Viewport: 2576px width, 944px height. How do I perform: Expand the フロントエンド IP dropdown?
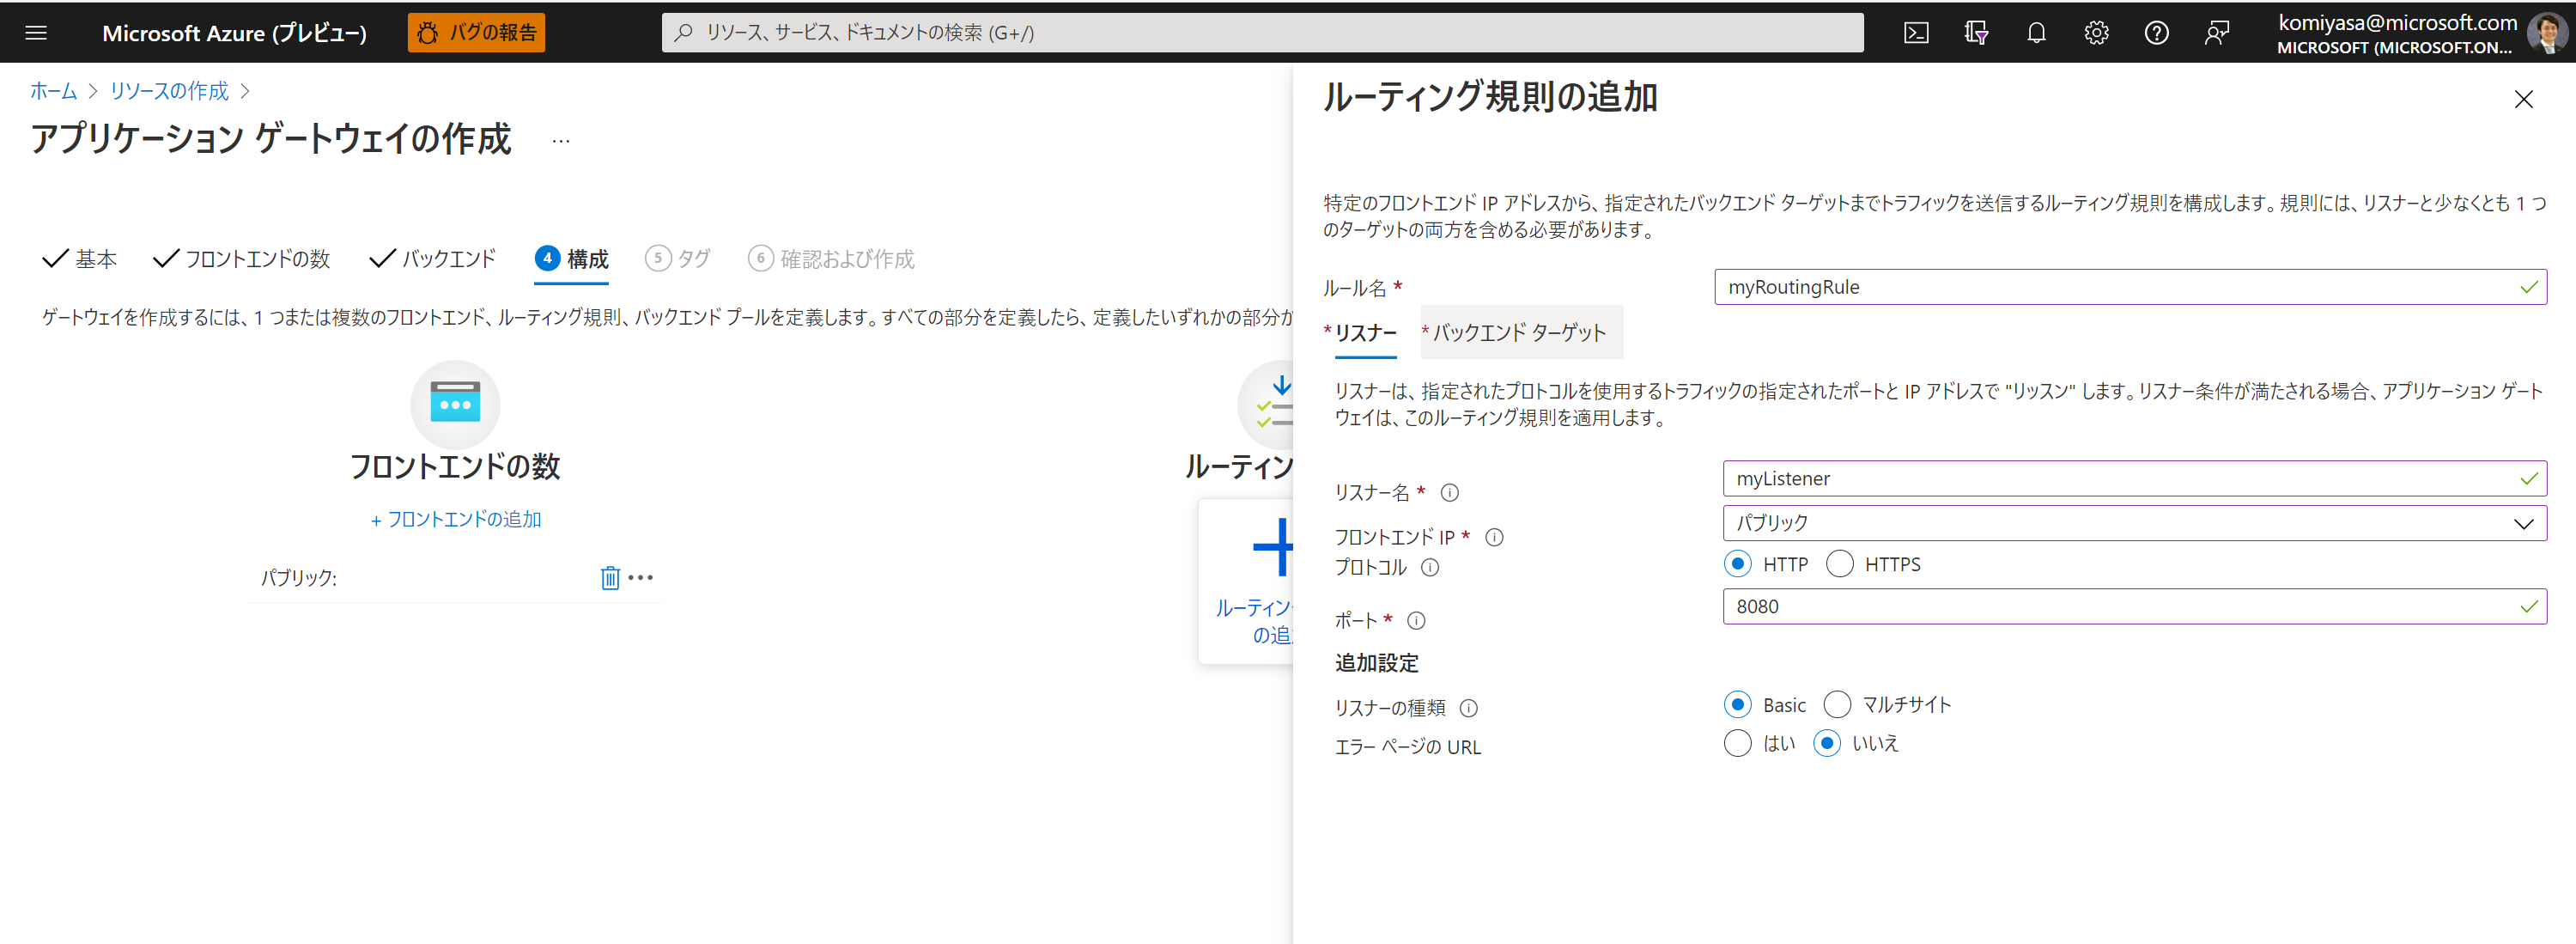pos(2133,523)
